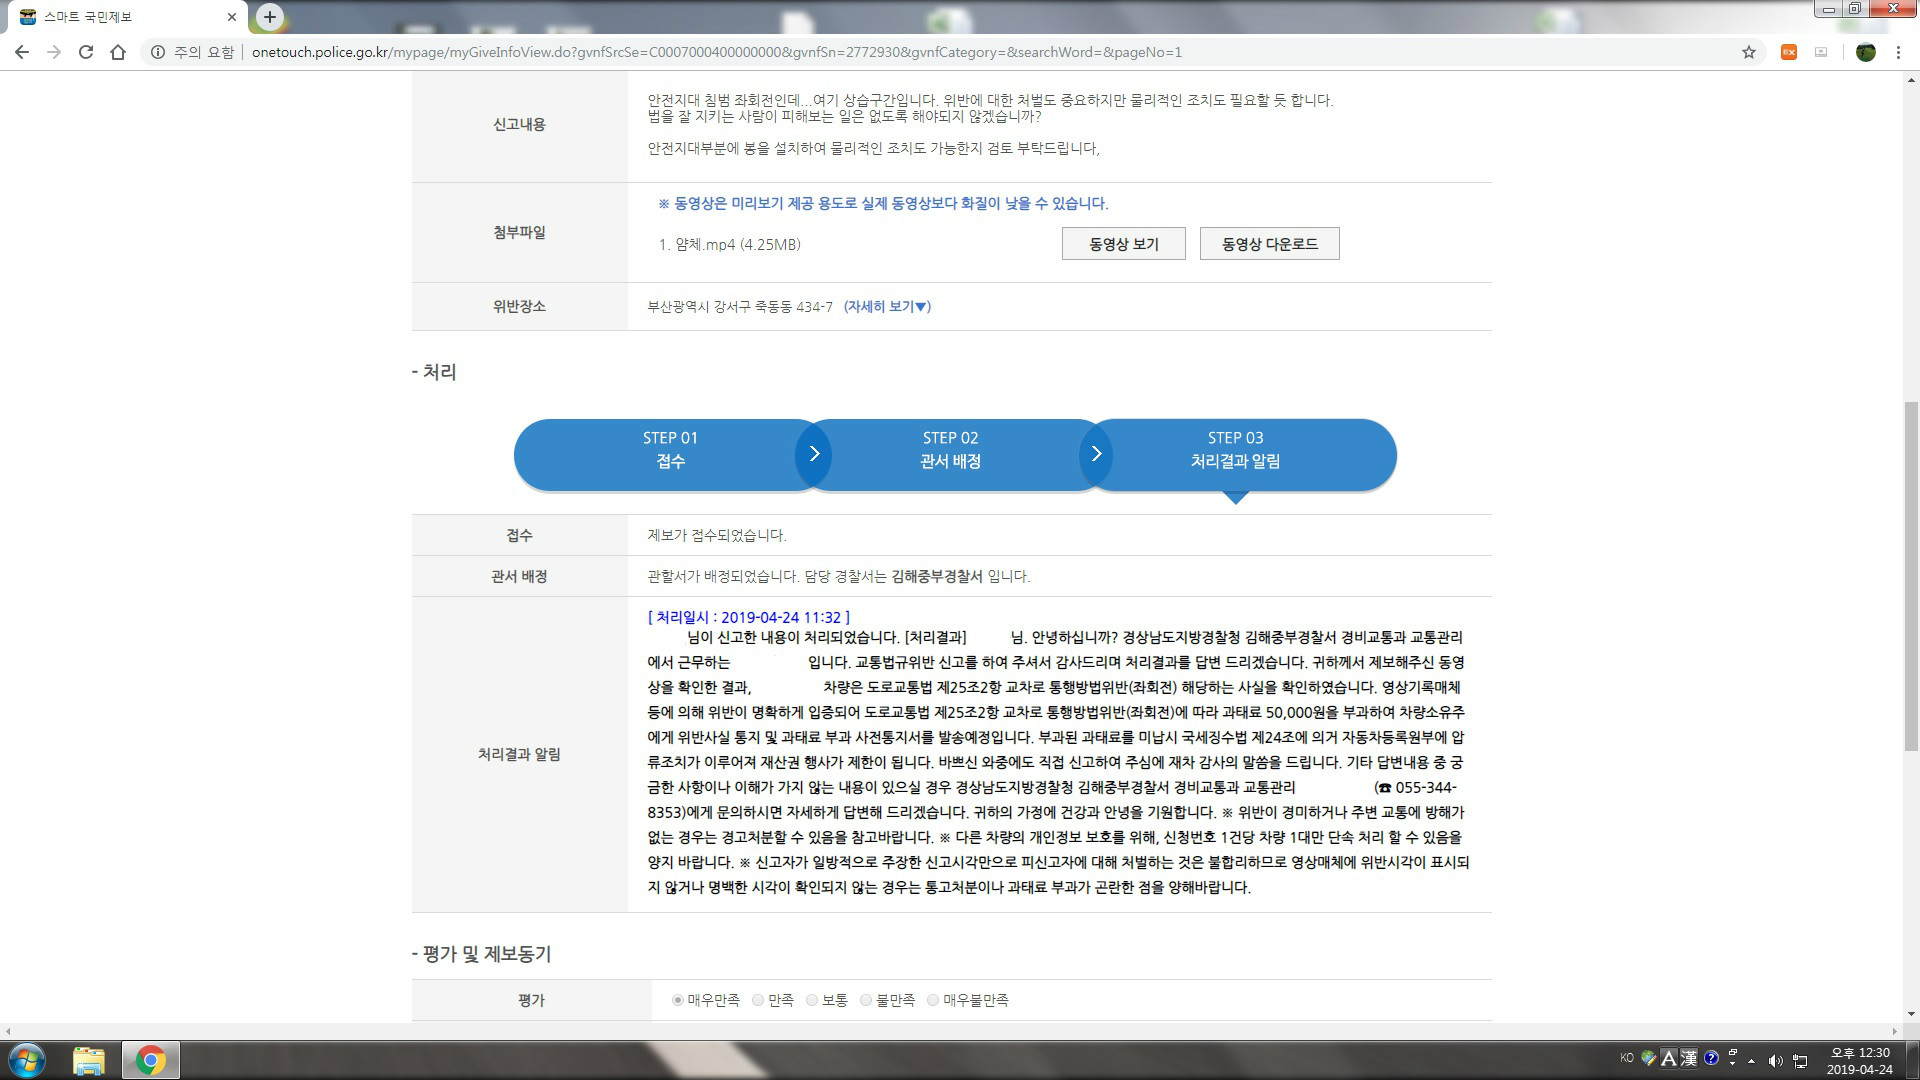Click the 김해중부경찰서 station name text
This screenshot has width=1920, height=1080.
(937, 577)
